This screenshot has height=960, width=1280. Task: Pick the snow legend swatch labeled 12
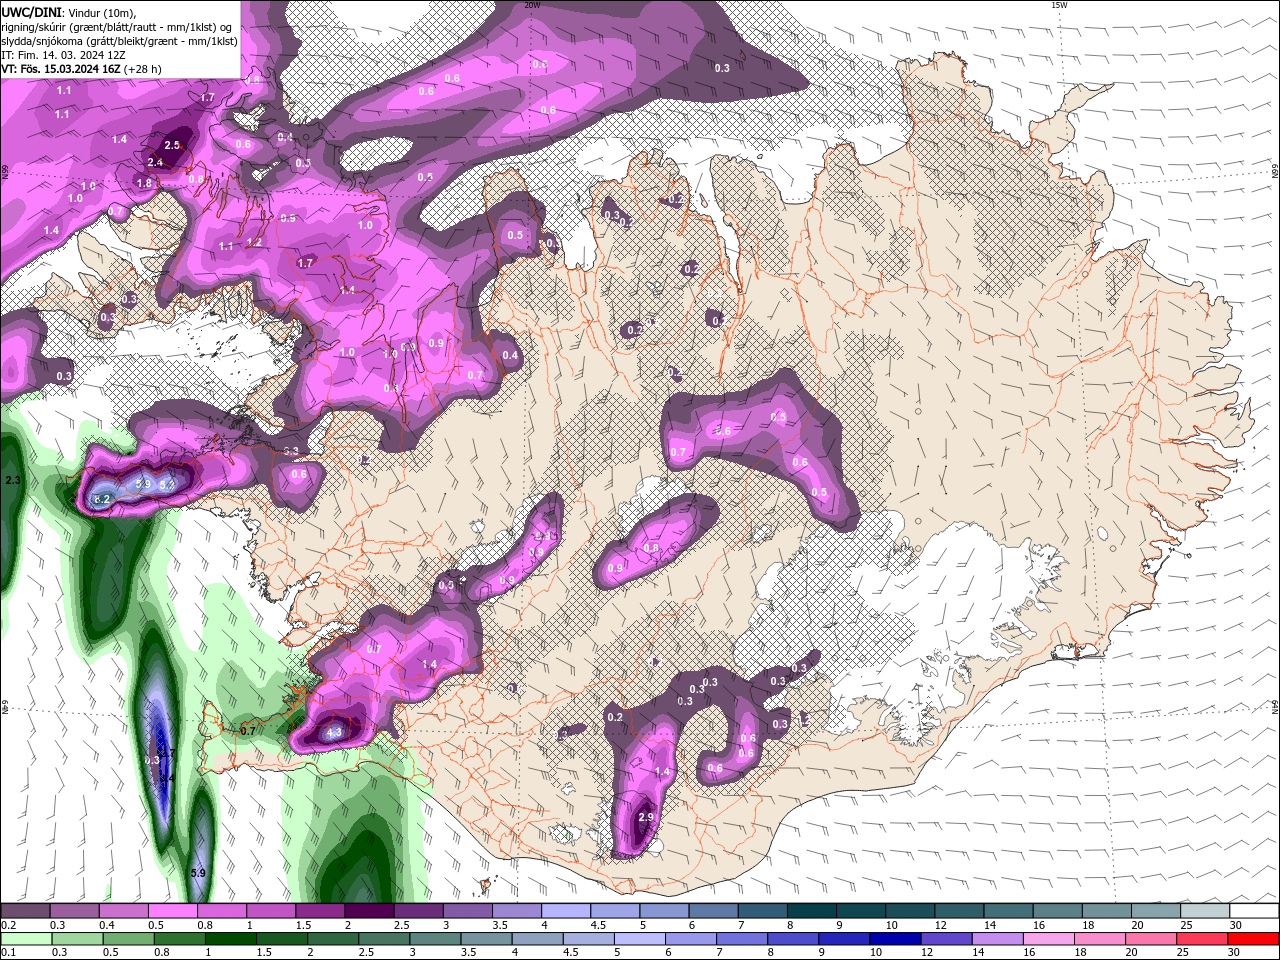pyautogui.click(x=959, y=911)
